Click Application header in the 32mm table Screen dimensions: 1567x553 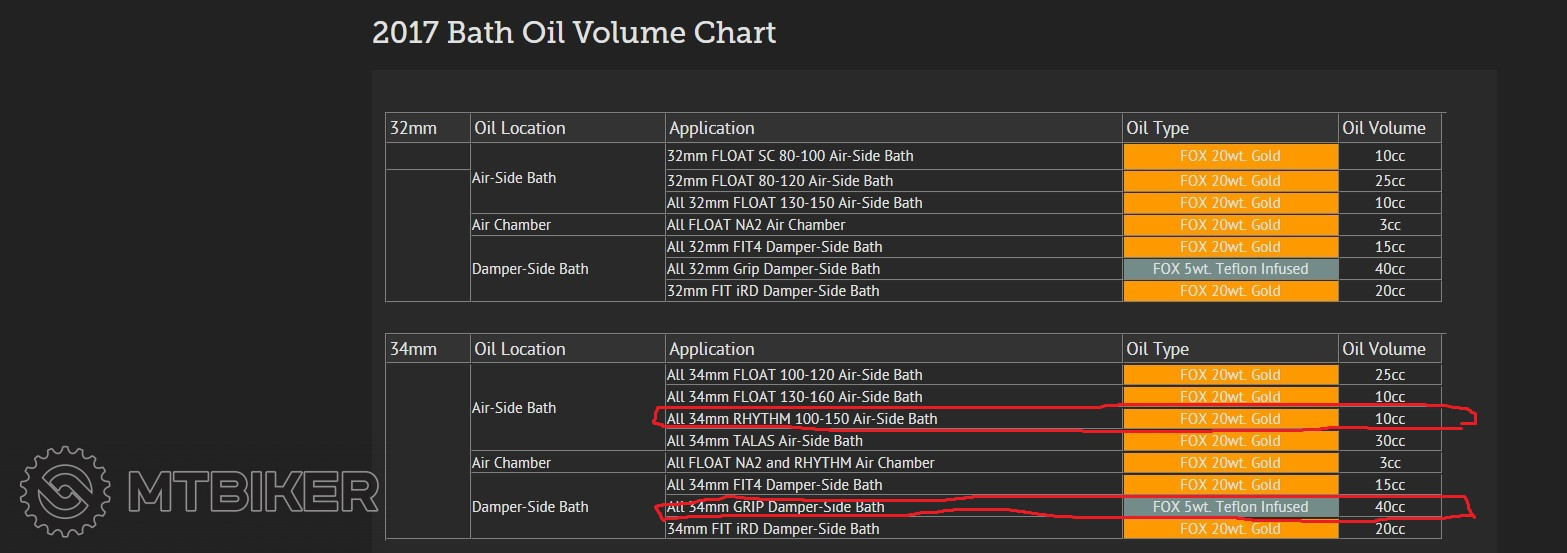(x=711, y=128)
